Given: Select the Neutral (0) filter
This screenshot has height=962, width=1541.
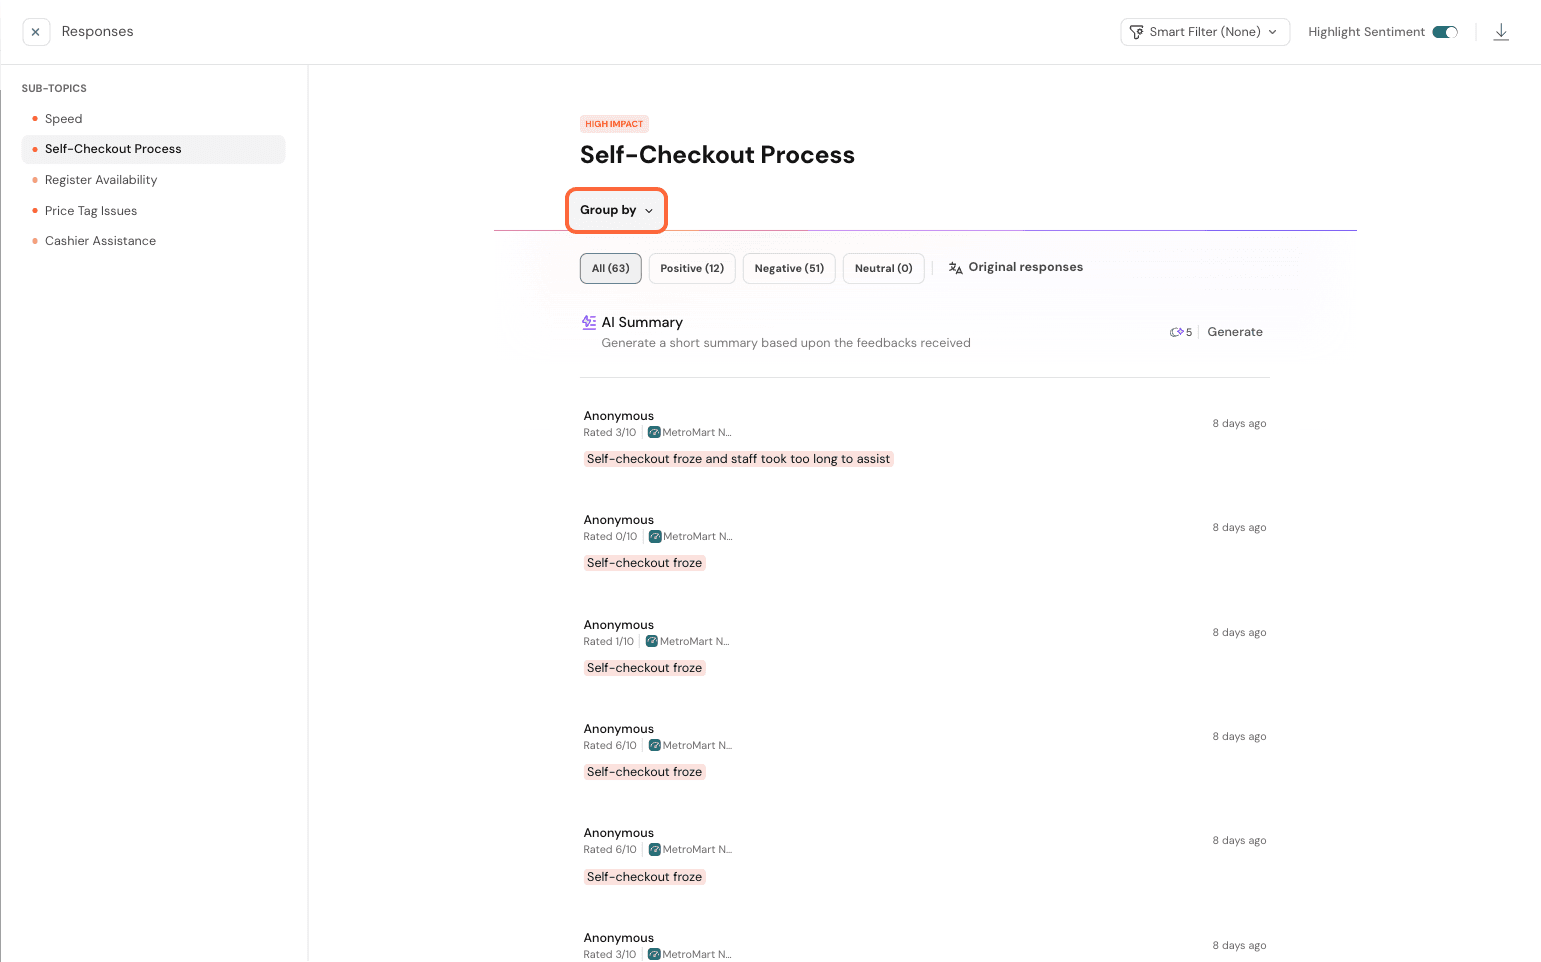Looking at the screenshot, I should click(883, 268).
